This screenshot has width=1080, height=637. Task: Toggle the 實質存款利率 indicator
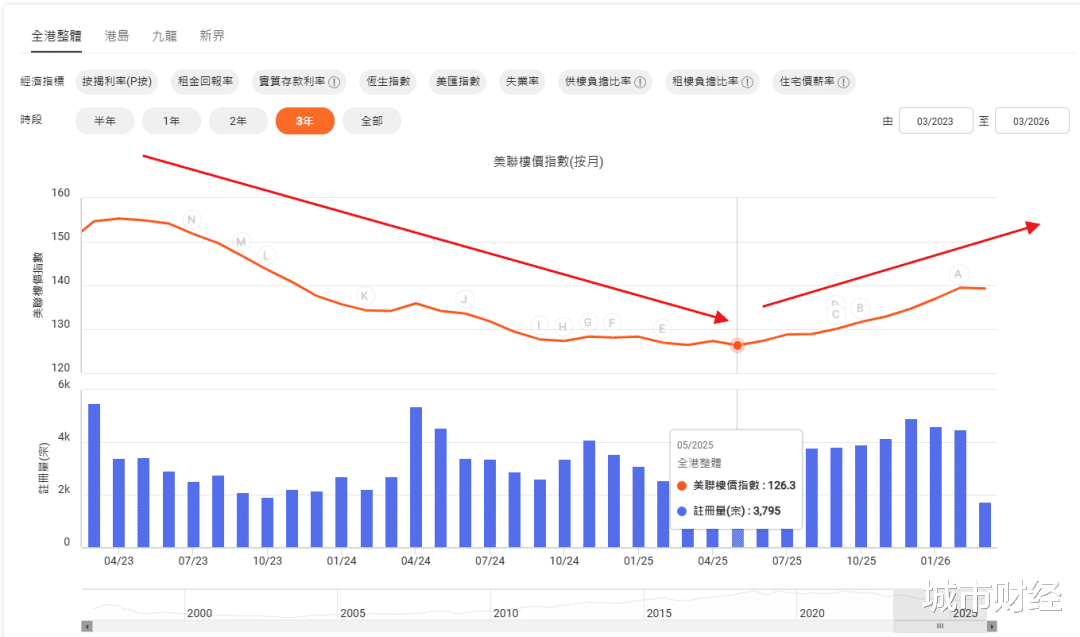pos(299,81)
